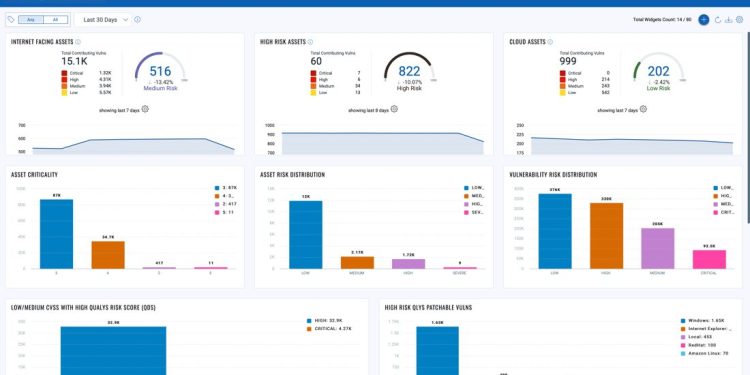The height and width of the screenshot is (375, 750).
Task: Click info icon beside Last 30 Days
Action: 137,20
